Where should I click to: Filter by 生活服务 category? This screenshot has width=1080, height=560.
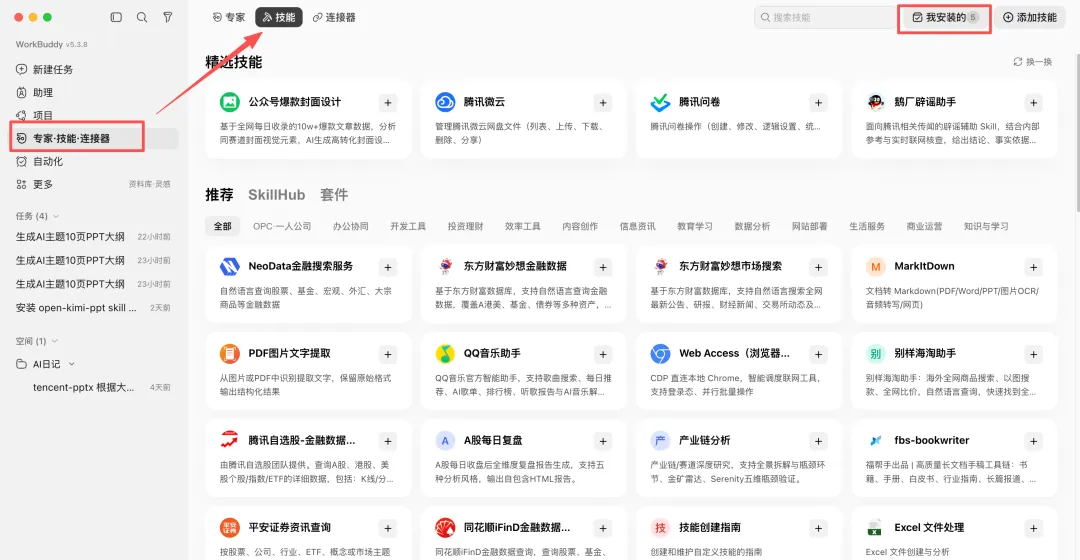[x=867, y=226]
